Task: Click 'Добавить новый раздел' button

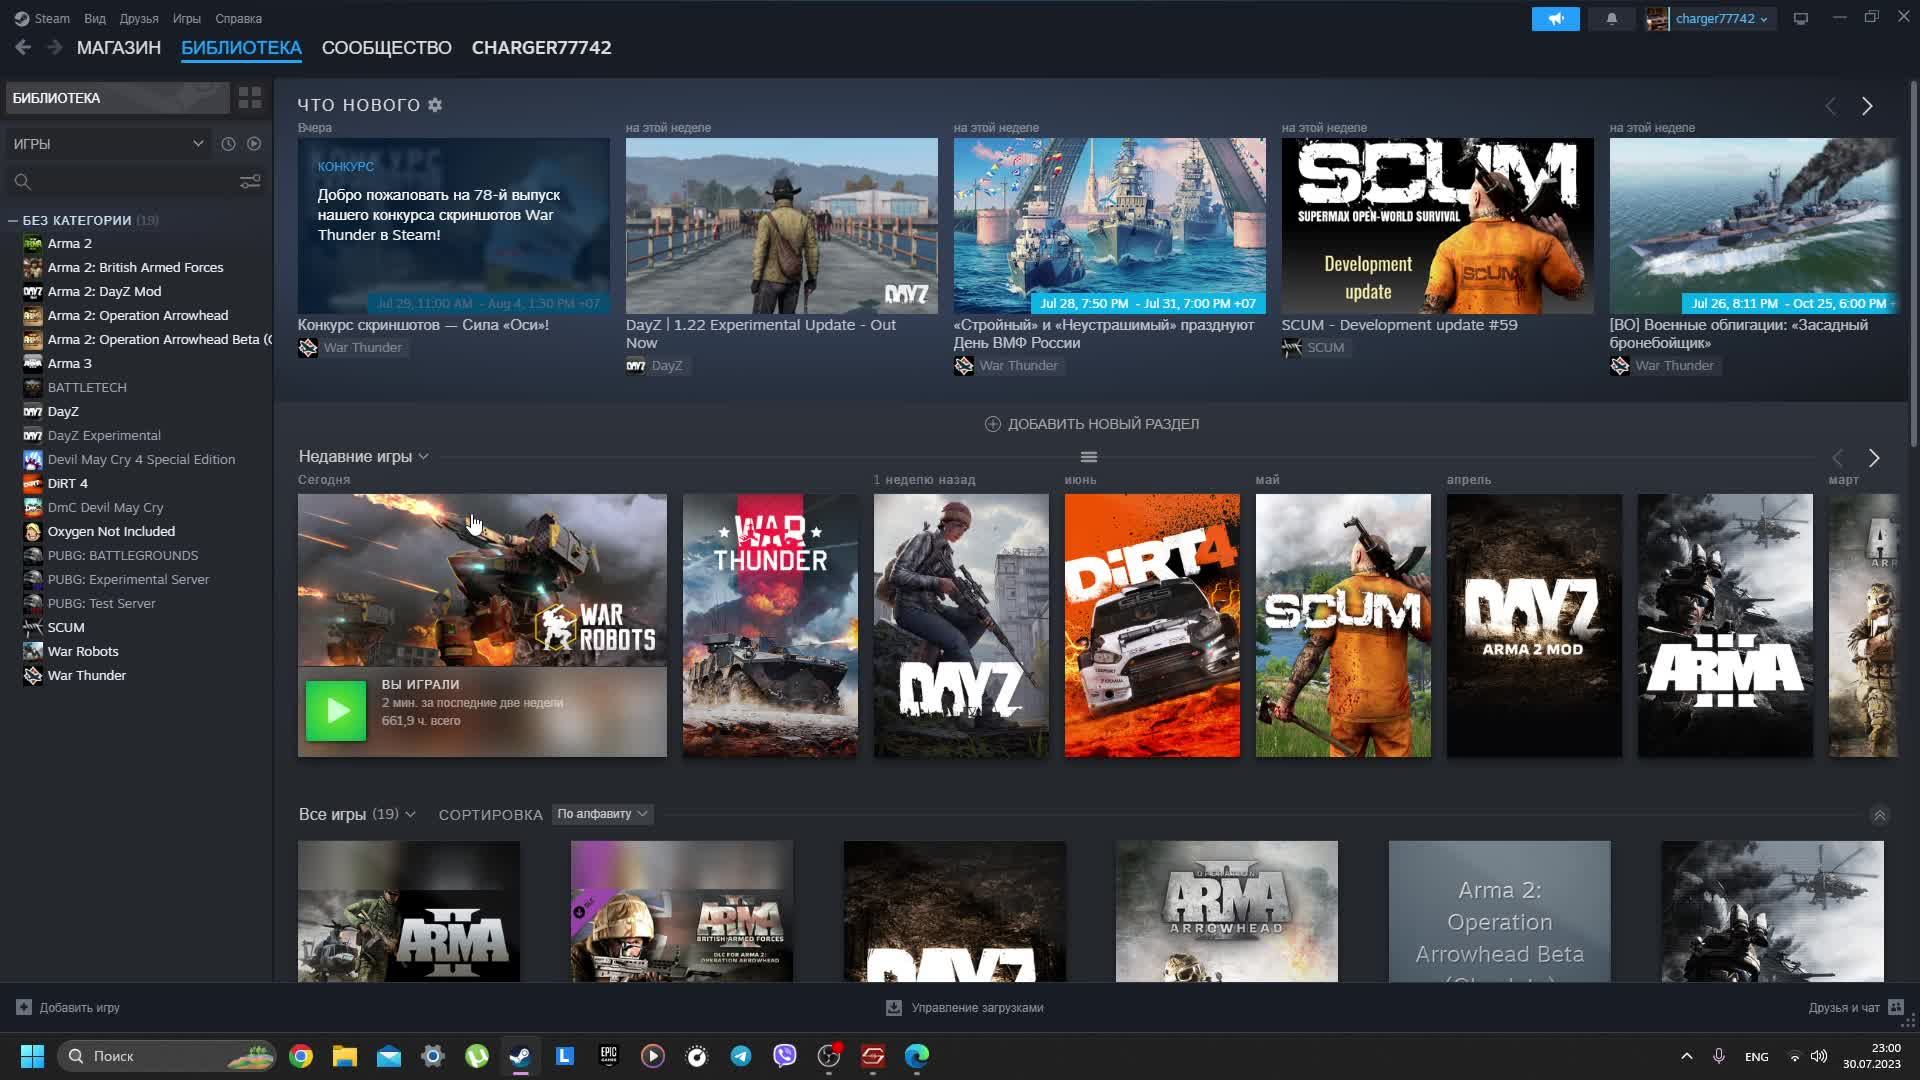Action: 1092,424
